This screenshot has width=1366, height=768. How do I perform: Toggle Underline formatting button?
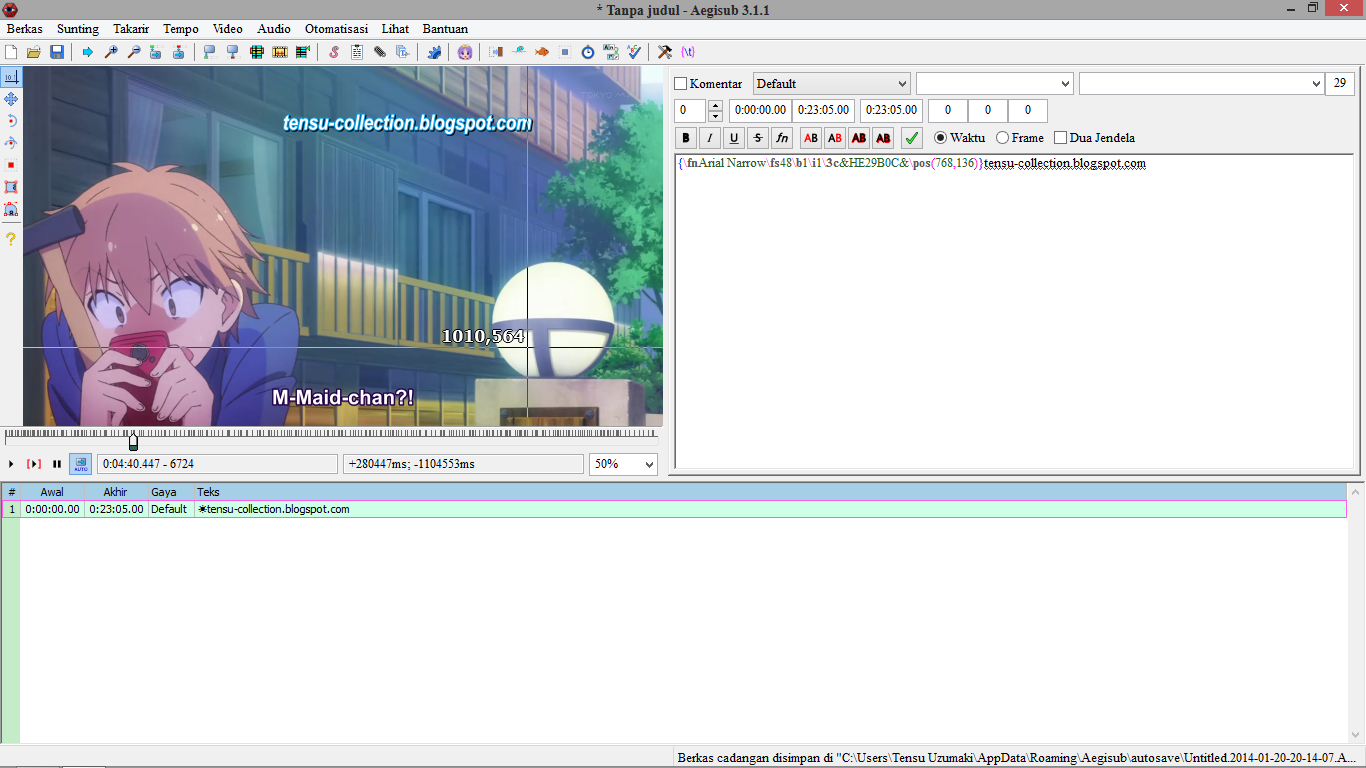(734, 138)
